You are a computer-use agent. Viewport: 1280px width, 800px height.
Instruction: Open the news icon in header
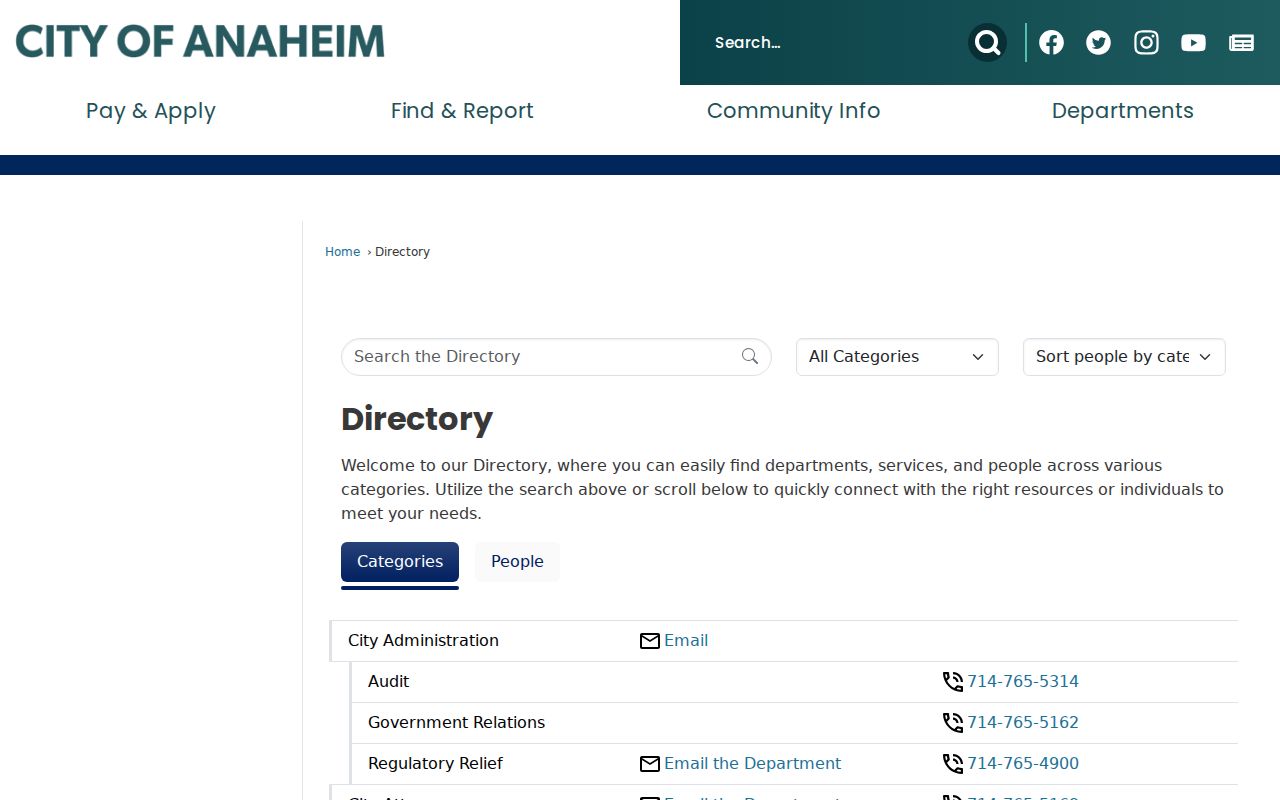[x=1241, y=42]
